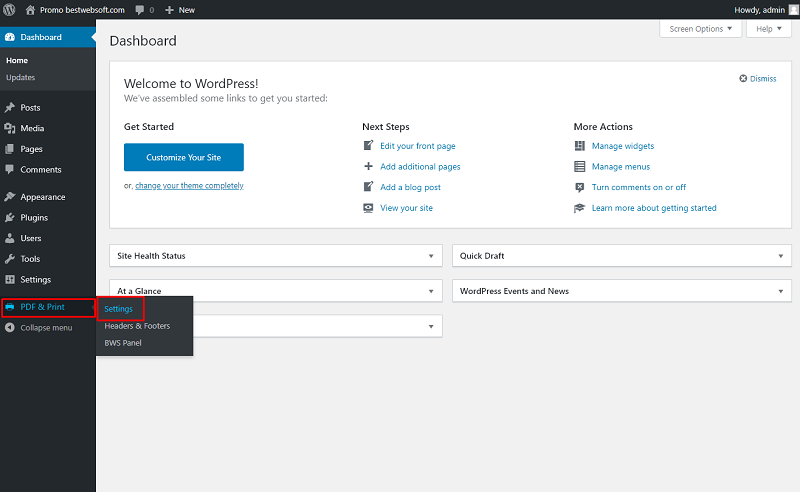Click the icon beside View your site

[x=368, y=208]
